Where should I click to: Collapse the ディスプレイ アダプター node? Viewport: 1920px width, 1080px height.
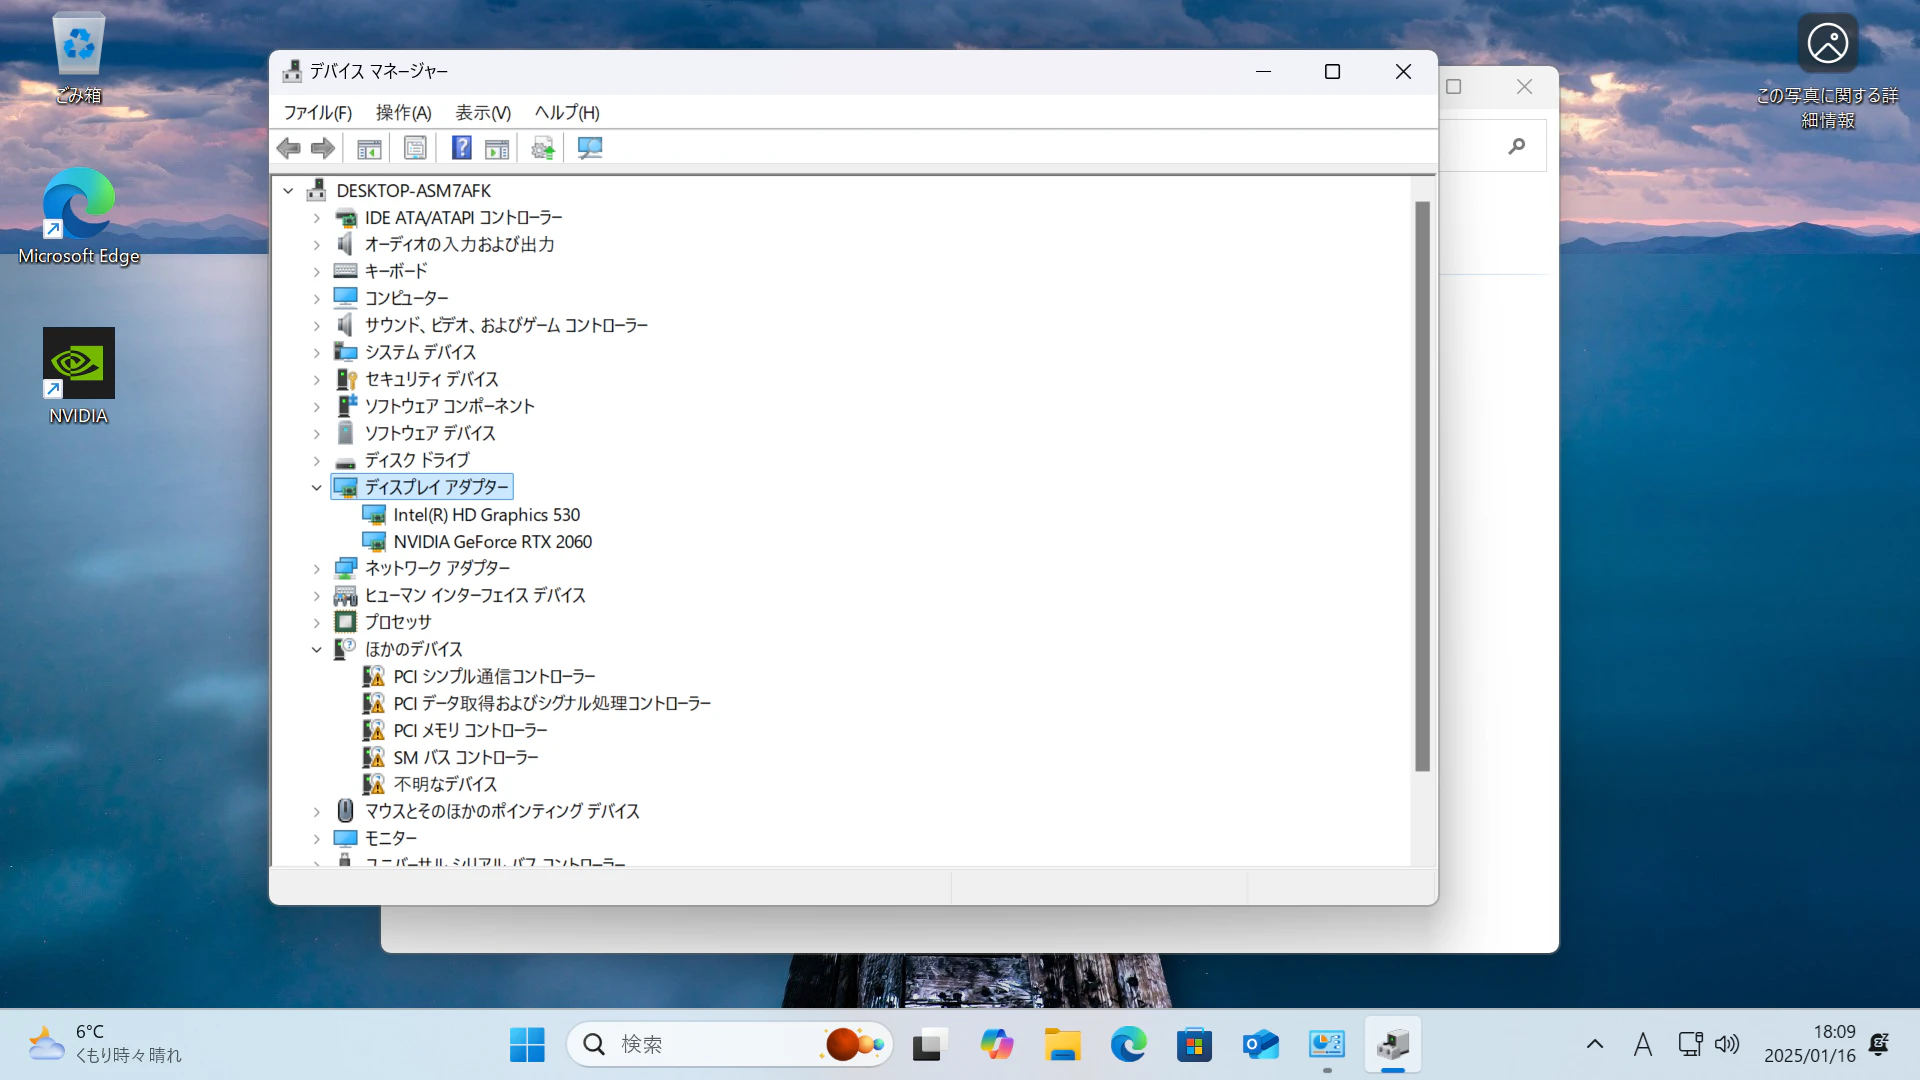317,488
